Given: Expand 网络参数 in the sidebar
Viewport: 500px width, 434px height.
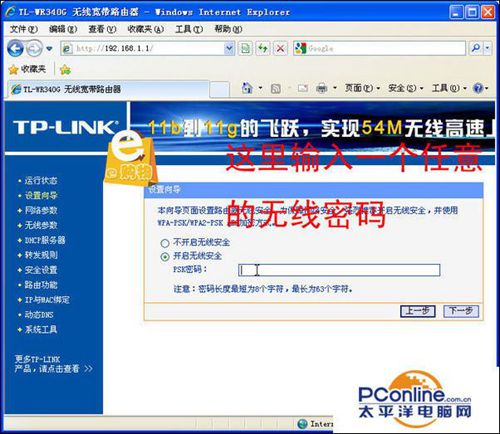Looking at the screenshot, I should click(41, 210).
